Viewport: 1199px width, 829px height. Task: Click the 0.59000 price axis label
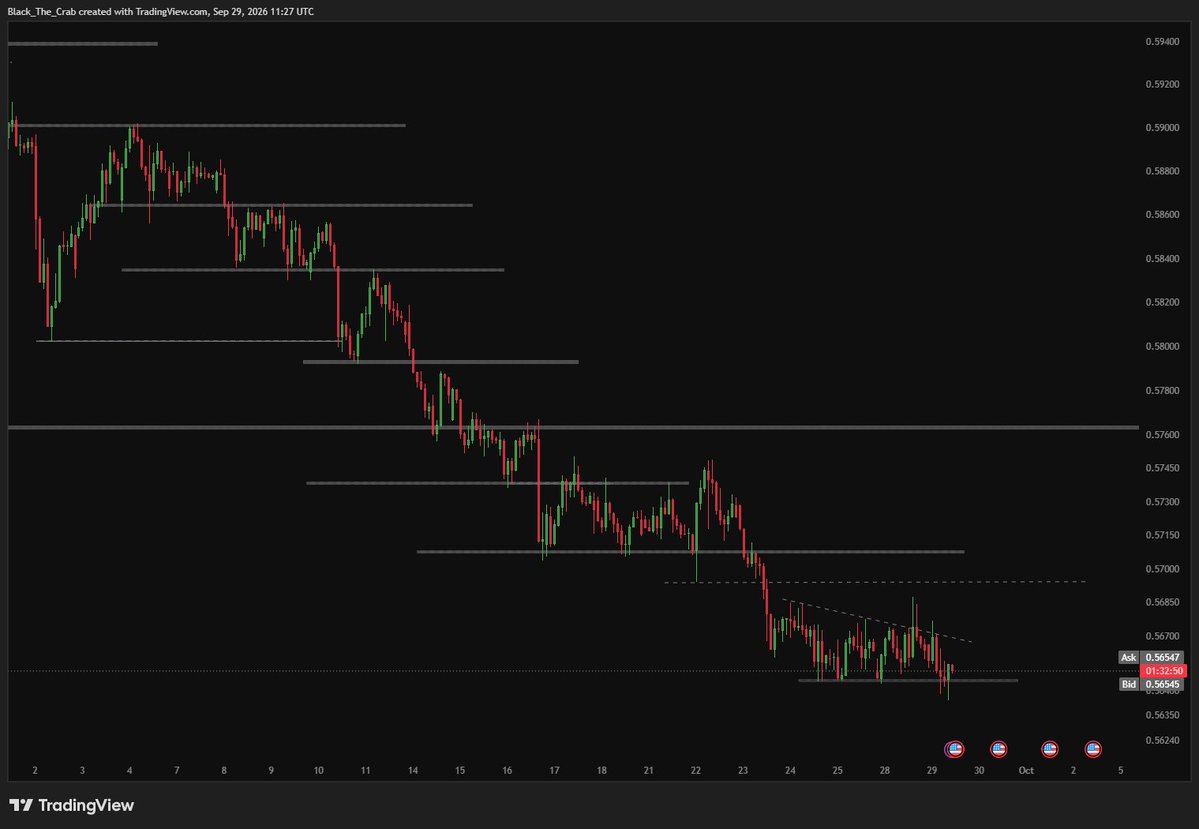(1162, 128)
